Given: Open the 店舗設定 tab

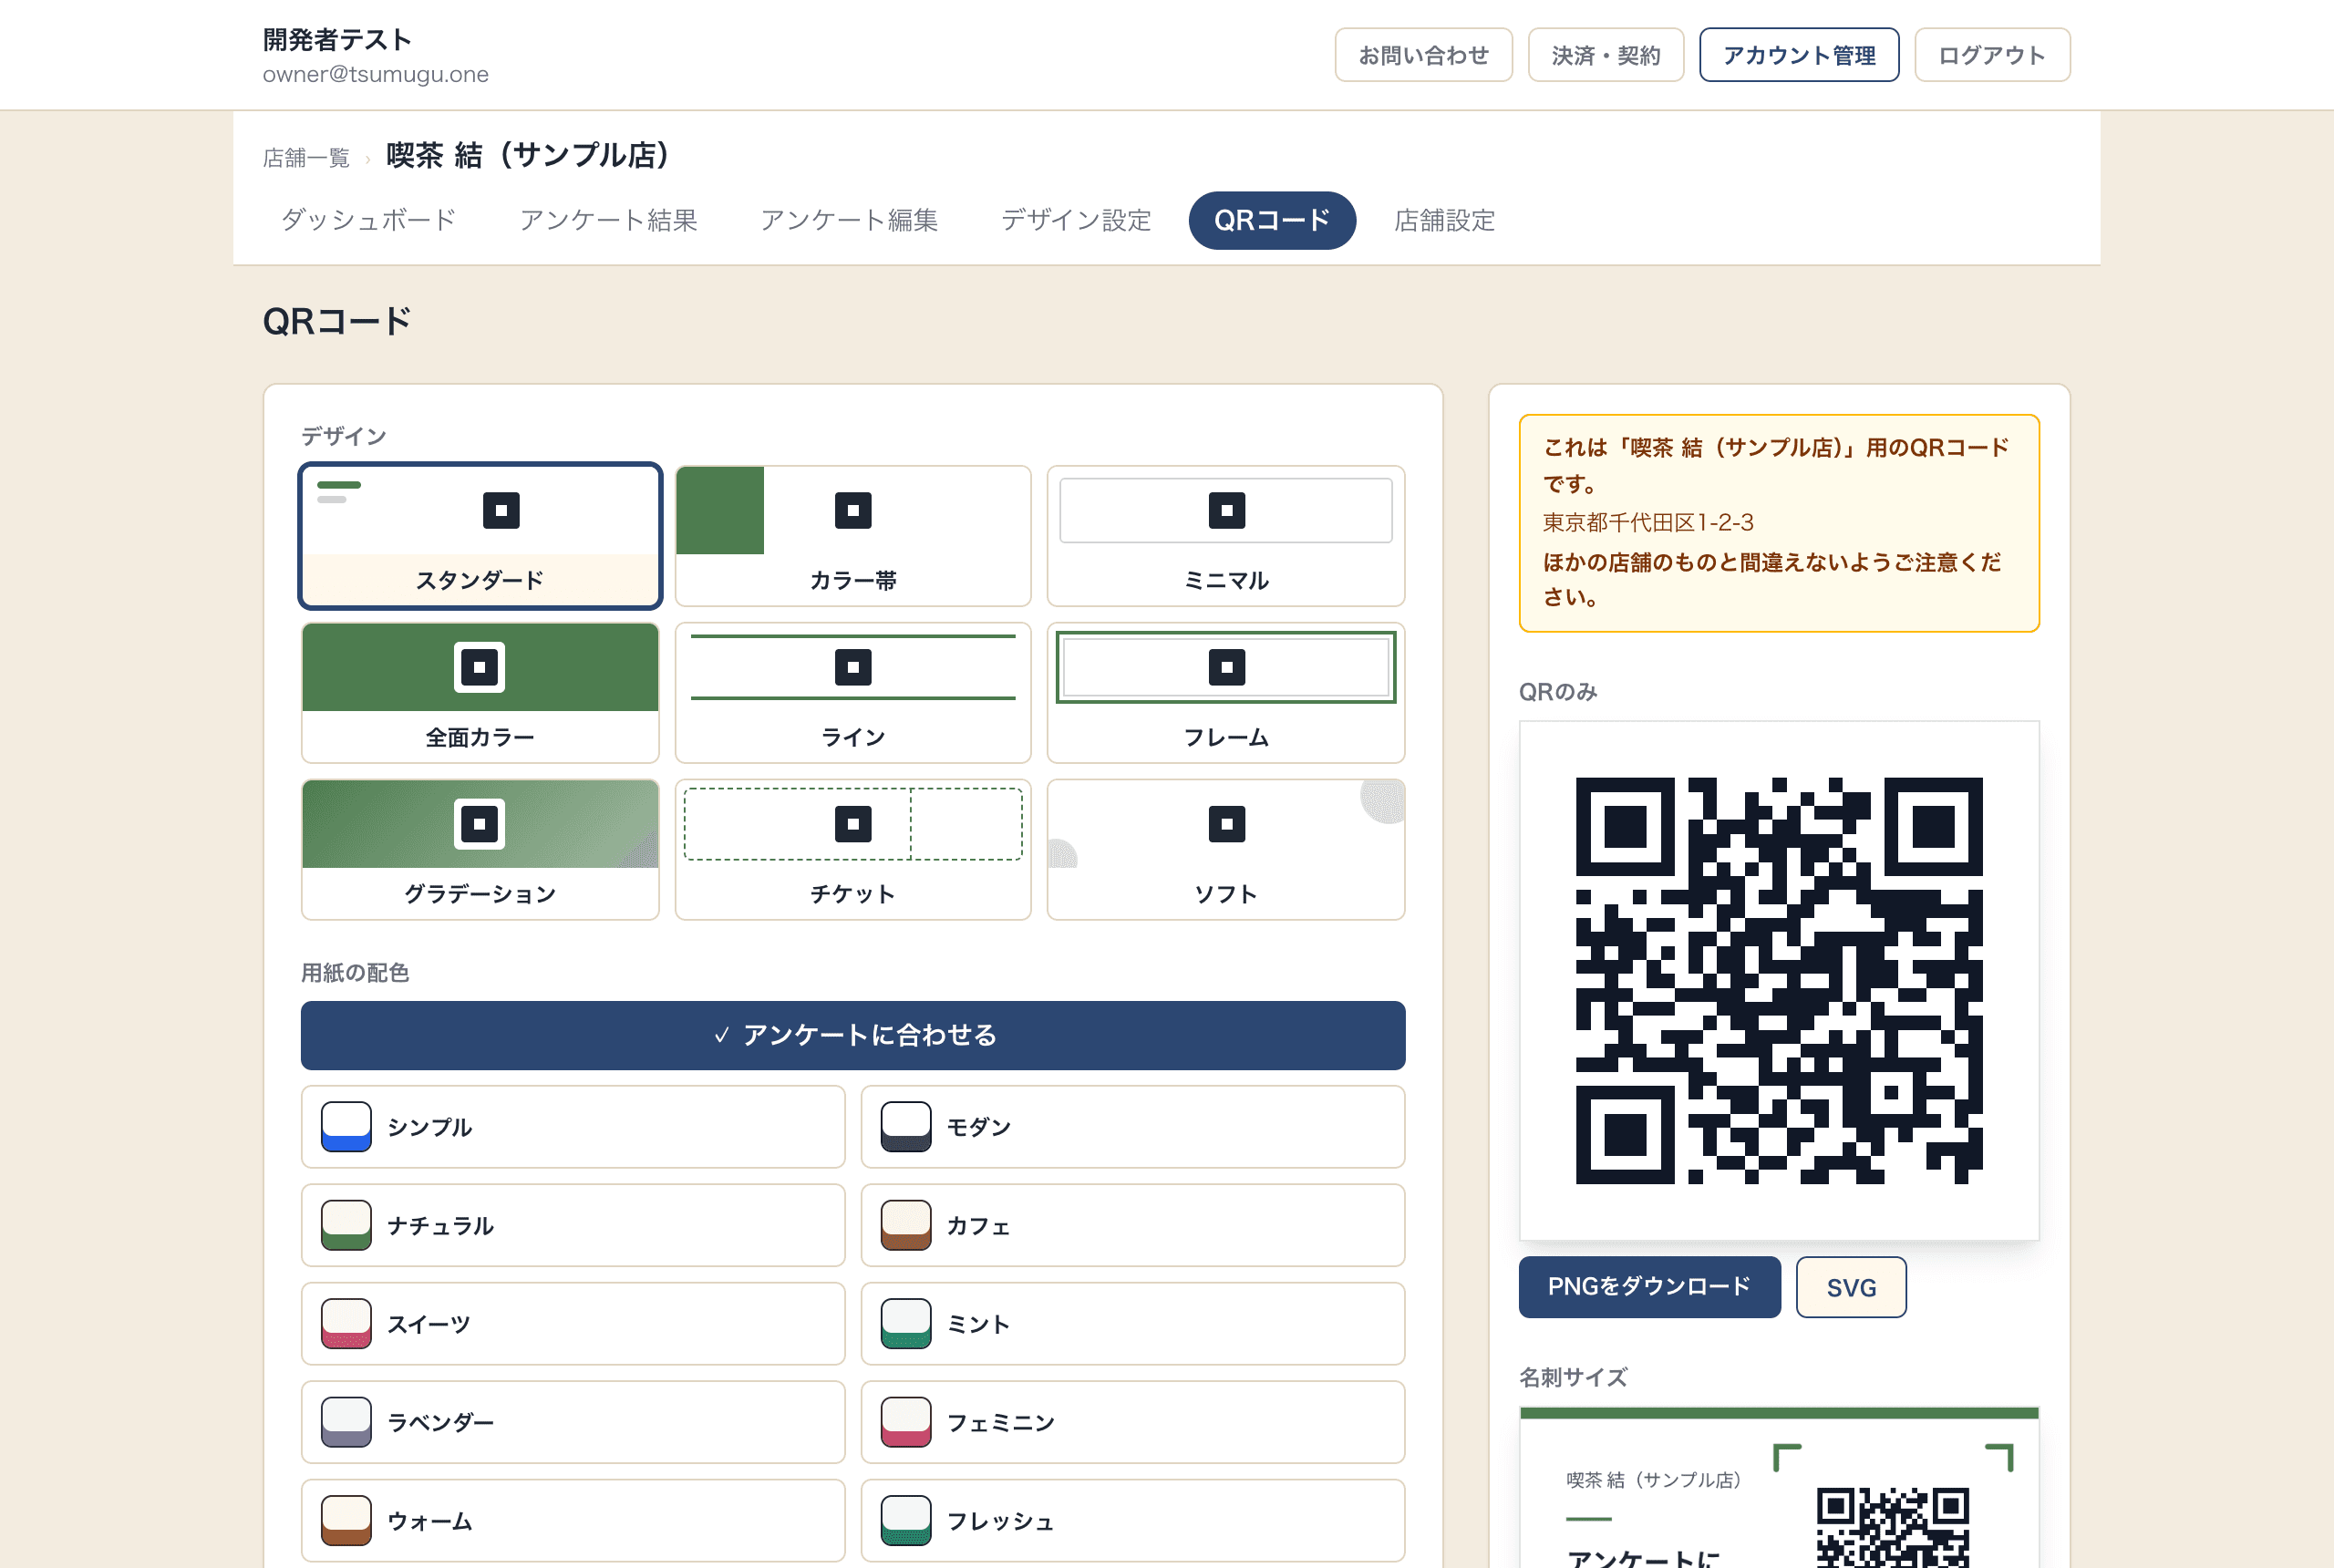Looking at the screenshot, I should (x=1444, y=220).
